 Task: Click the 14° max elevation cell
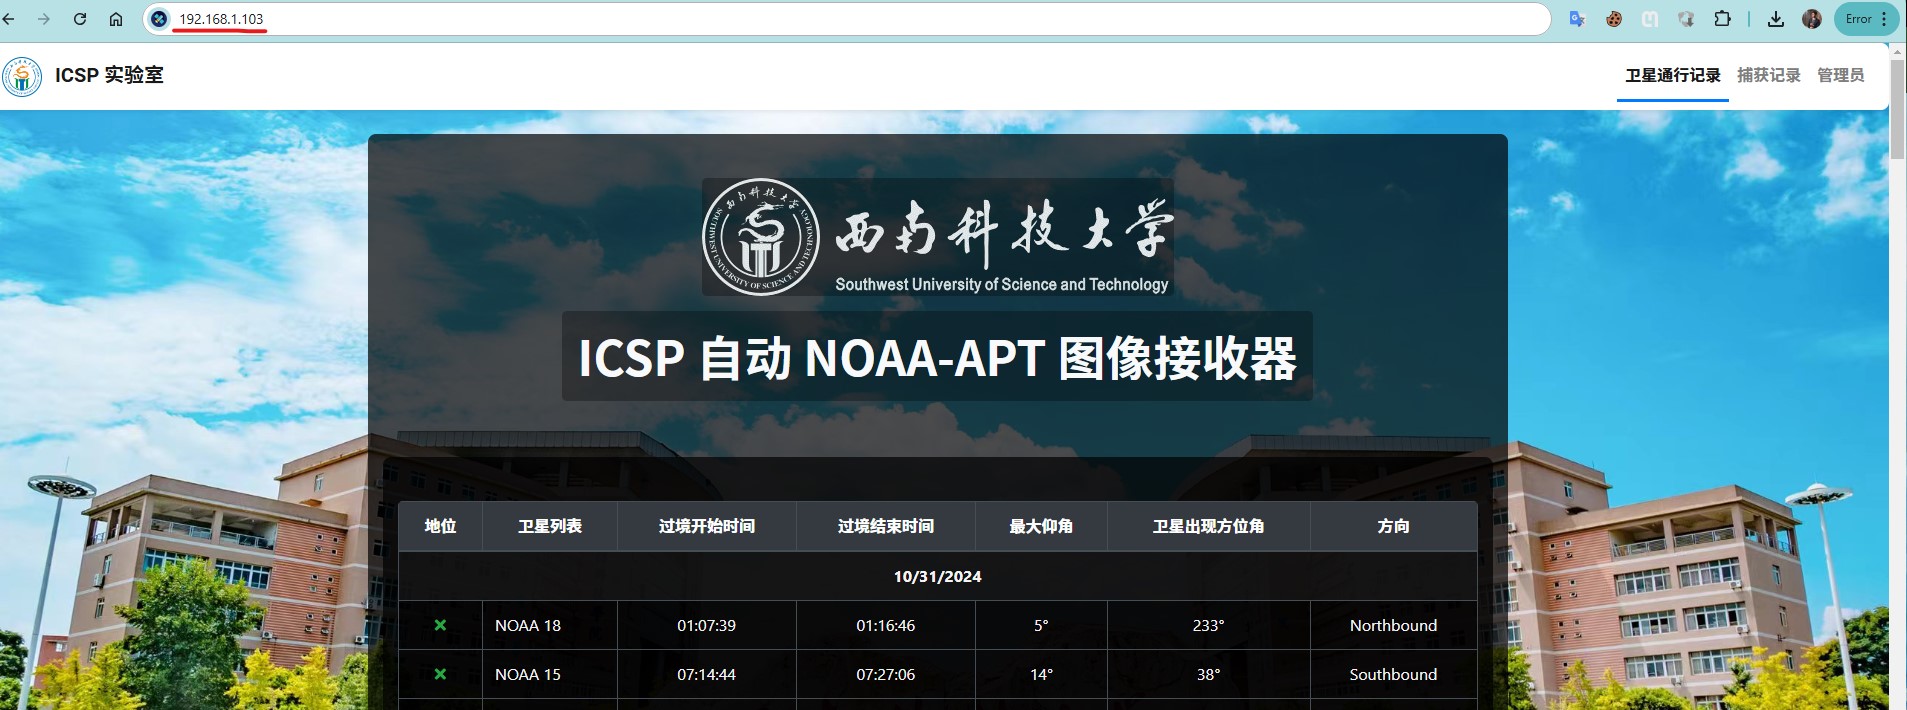(x=1041, y=674)
